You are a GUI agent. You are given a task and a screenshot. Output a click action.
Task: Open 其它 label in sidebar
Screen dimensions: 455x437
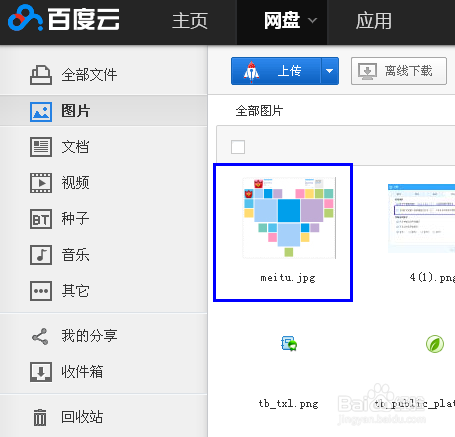pyautogui.click(x=75, y=291)
